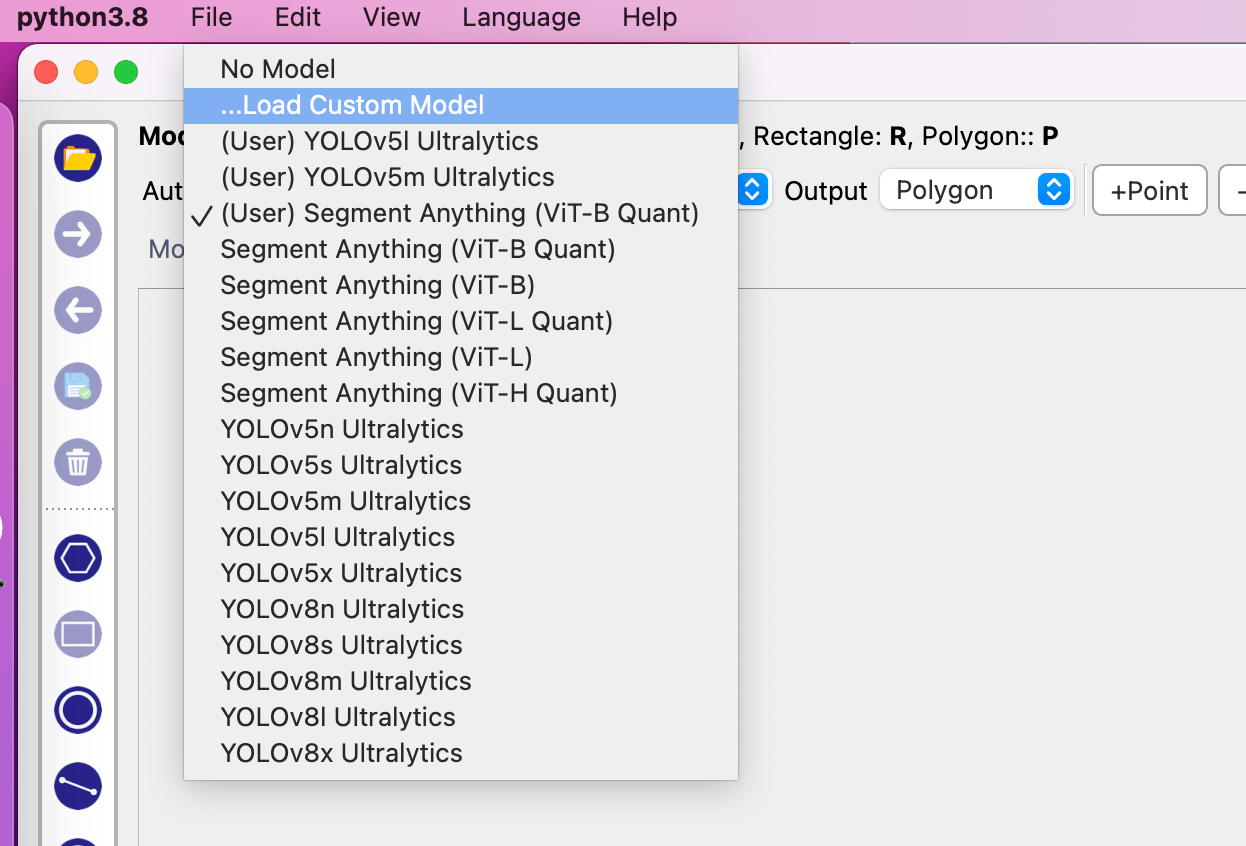The image size is (1246, 846).
Task: Close the window with red button
Action: (x=46, y=72)
